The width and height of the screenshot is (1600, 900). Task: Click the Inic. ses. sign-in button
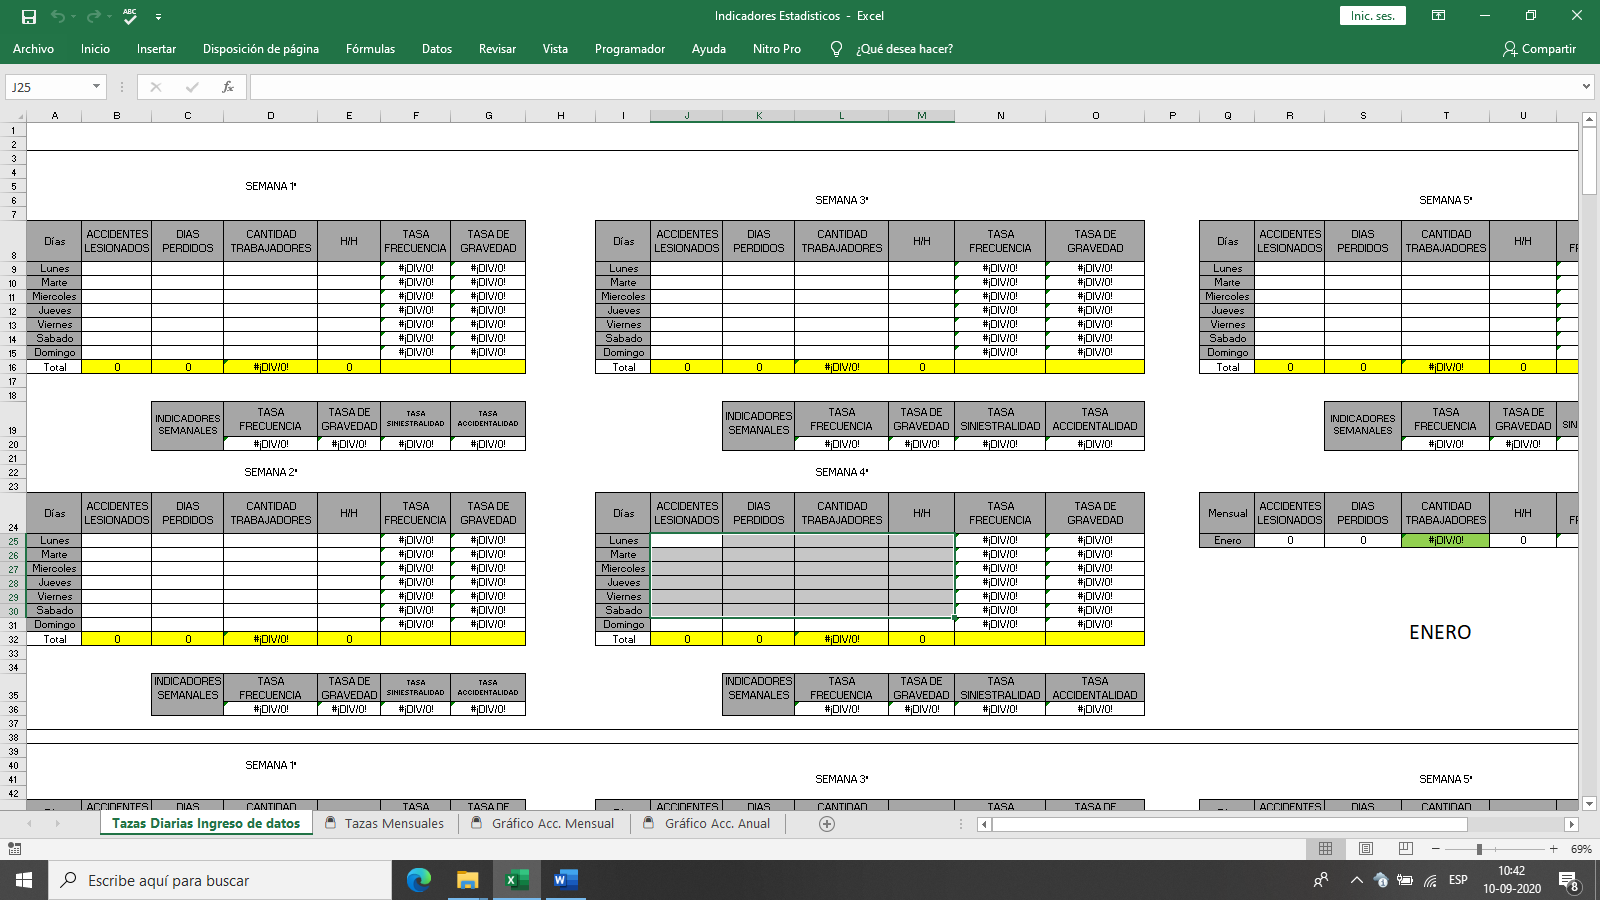coord(1372,16)
